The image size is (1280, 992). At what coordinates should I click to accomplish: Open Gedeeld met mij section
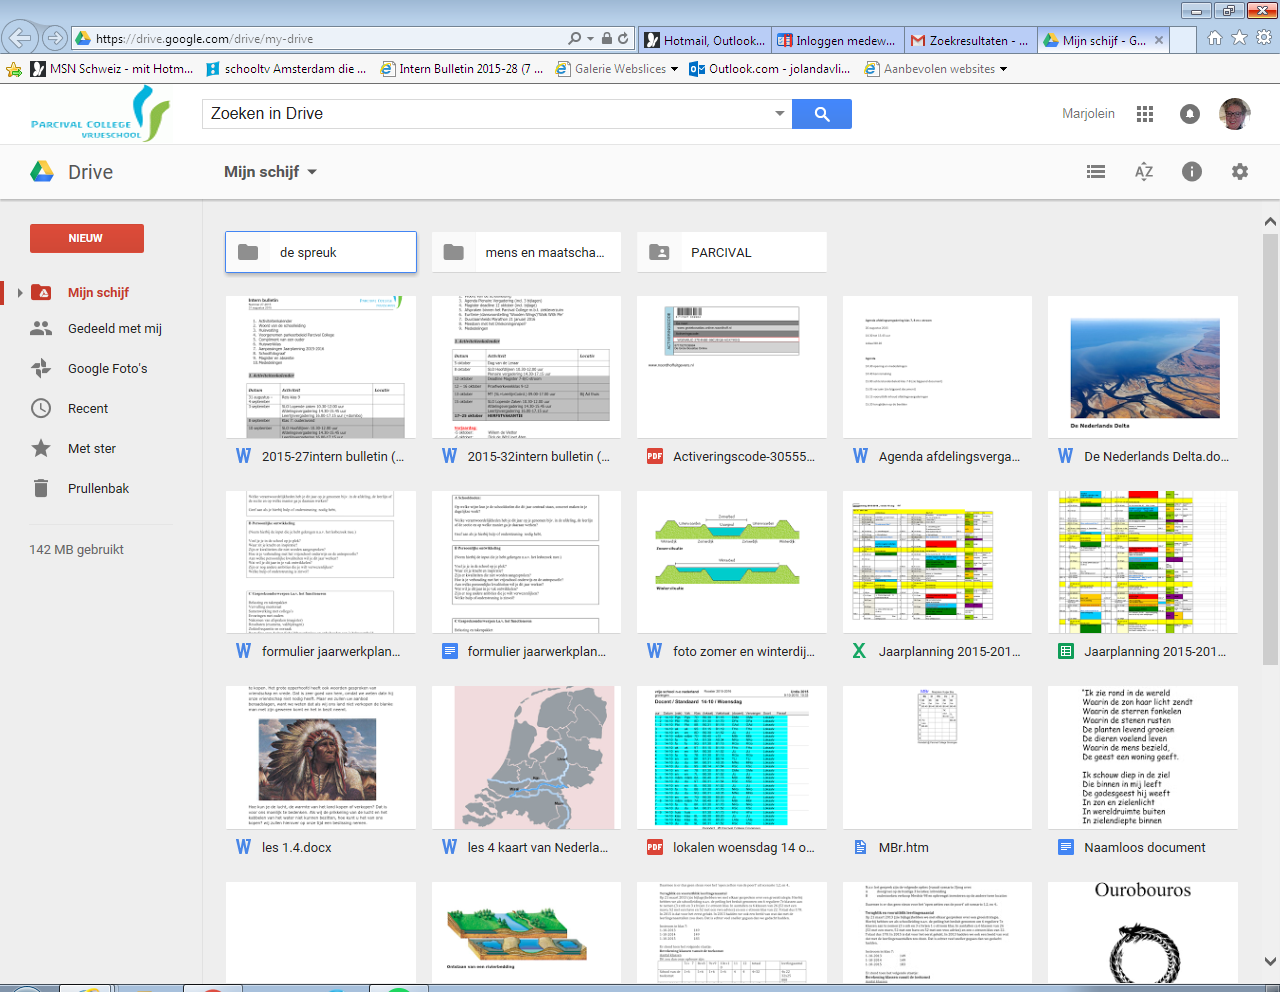(x=114, y=329)
